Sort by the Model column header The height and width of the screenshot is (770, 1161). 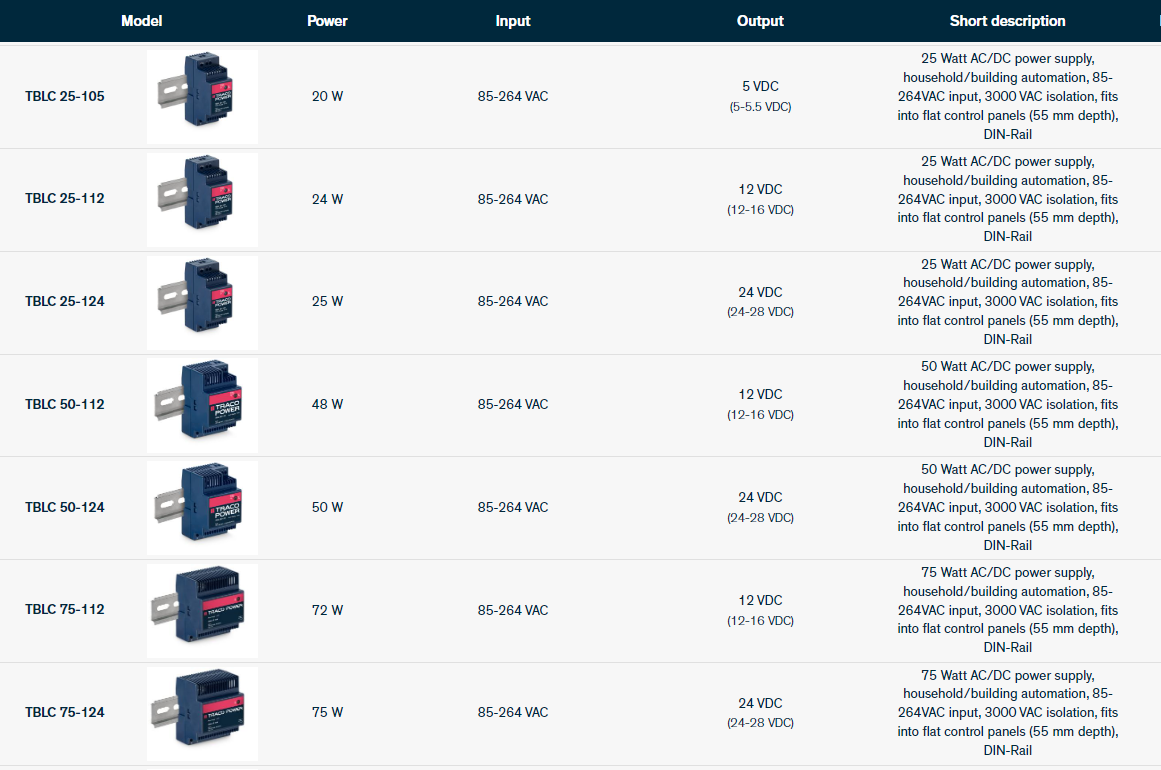[x=141, y=21]
